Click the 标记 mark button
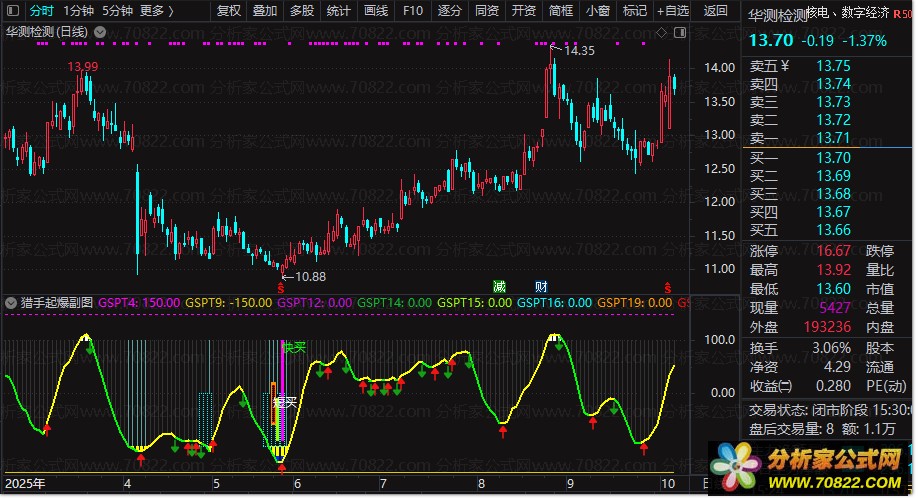Screen dimensions: 918x499 [634, 11]
